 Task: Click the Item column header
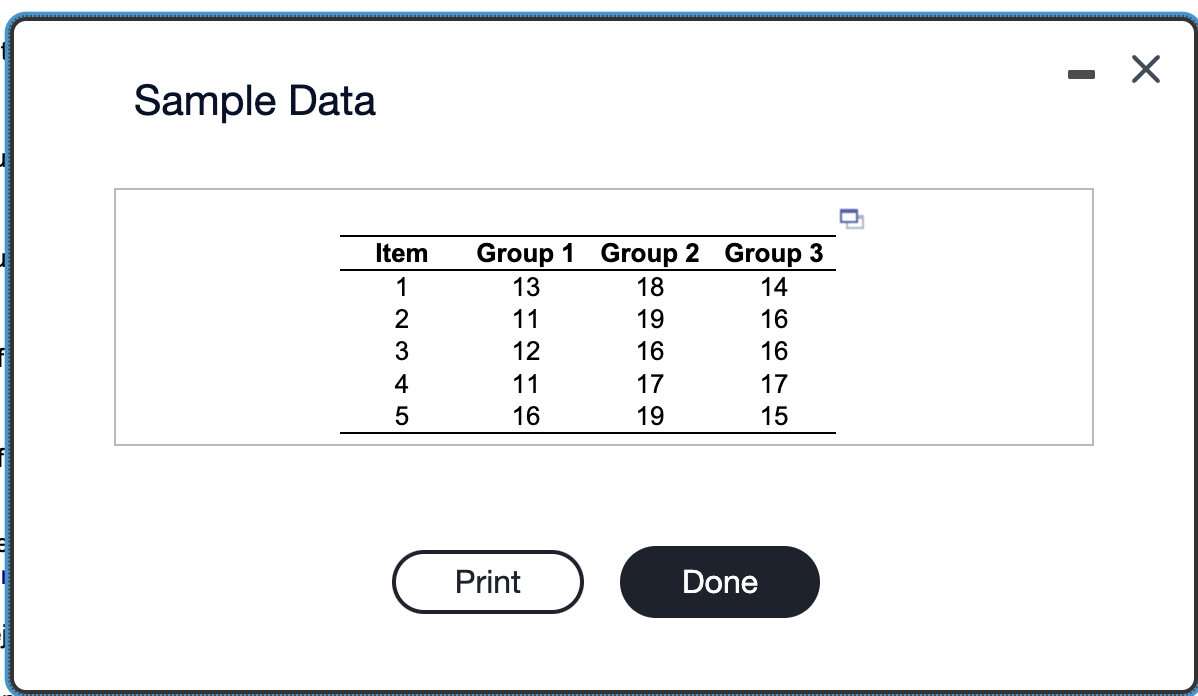(400, 253)
